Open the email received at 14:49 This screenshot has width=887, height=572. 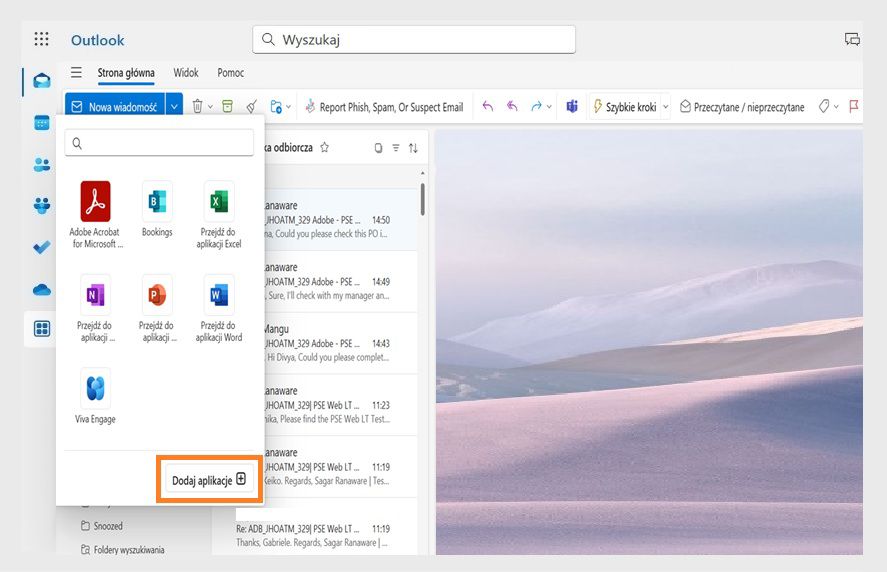coord(341,281)
